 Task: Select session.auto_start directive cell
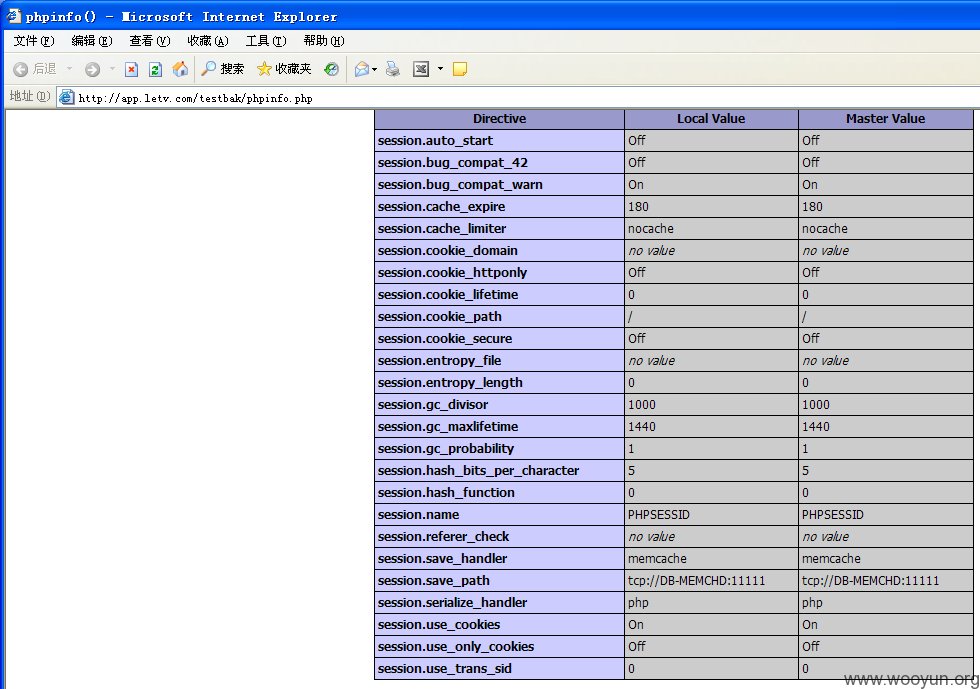(499, 141)
